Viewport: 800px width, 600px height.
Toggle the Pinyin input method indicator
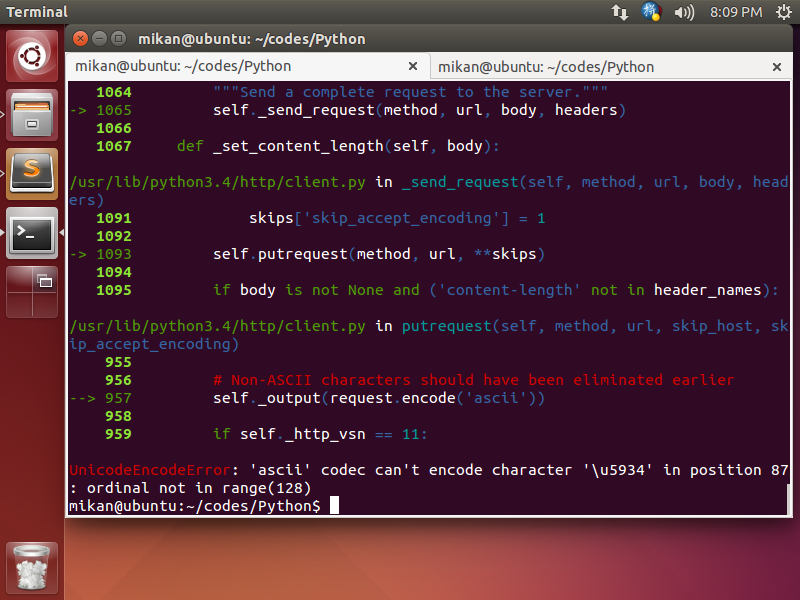[652, 13]
